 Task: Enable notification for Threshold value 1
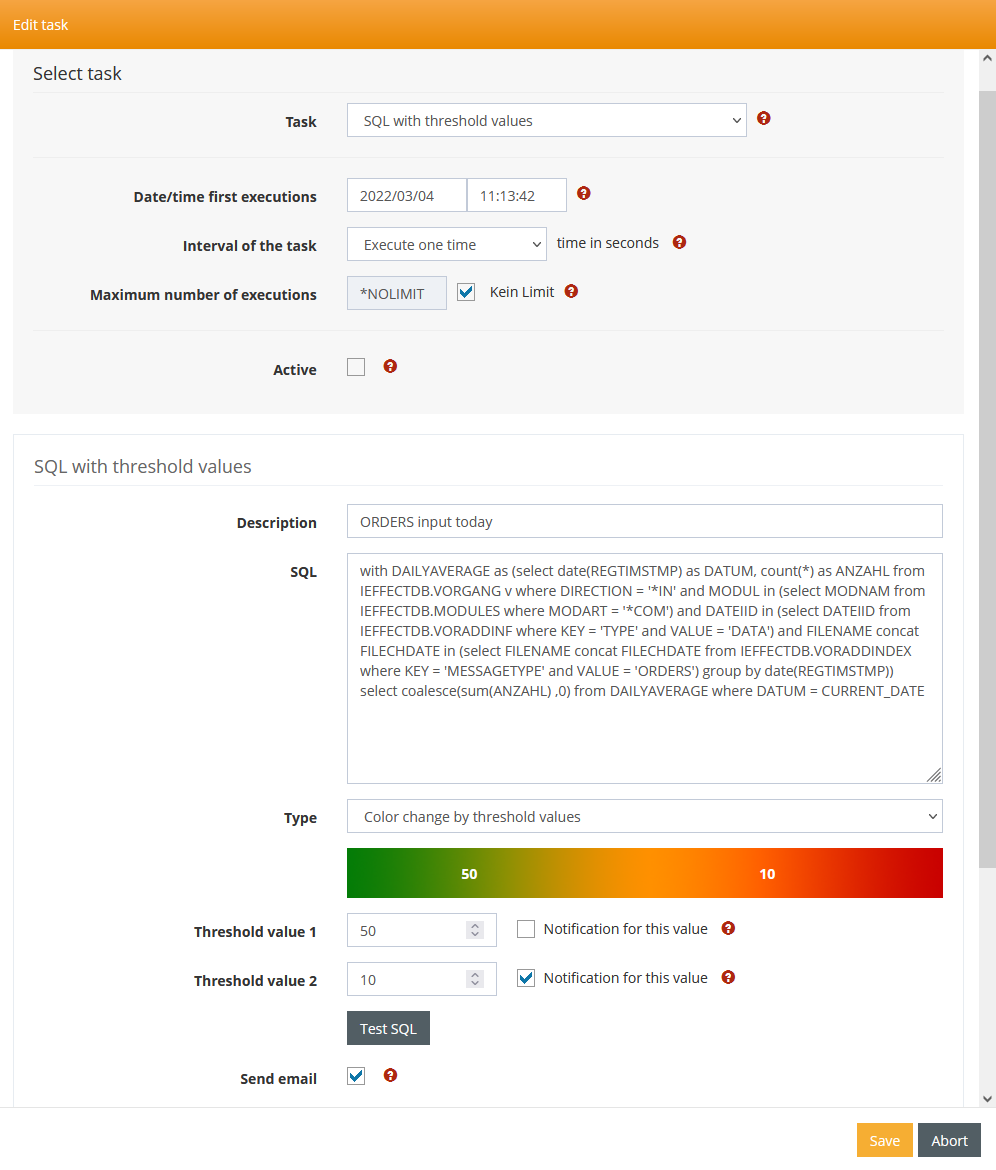click(x=526, y=930)
